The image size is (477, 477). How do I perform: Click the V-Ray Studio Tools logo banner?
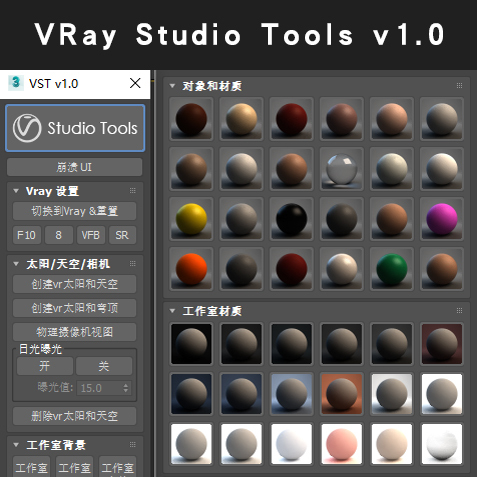click(x=75, y=128)
